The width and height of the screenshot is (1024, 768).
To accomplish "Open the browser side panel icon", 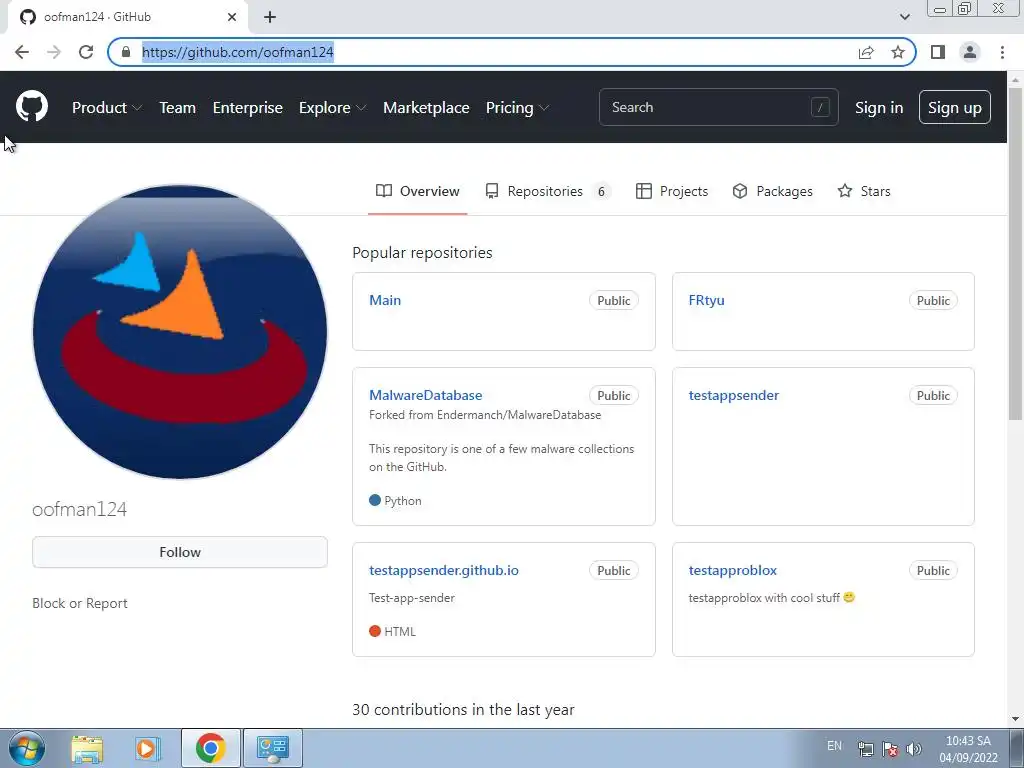I will 938,52.
